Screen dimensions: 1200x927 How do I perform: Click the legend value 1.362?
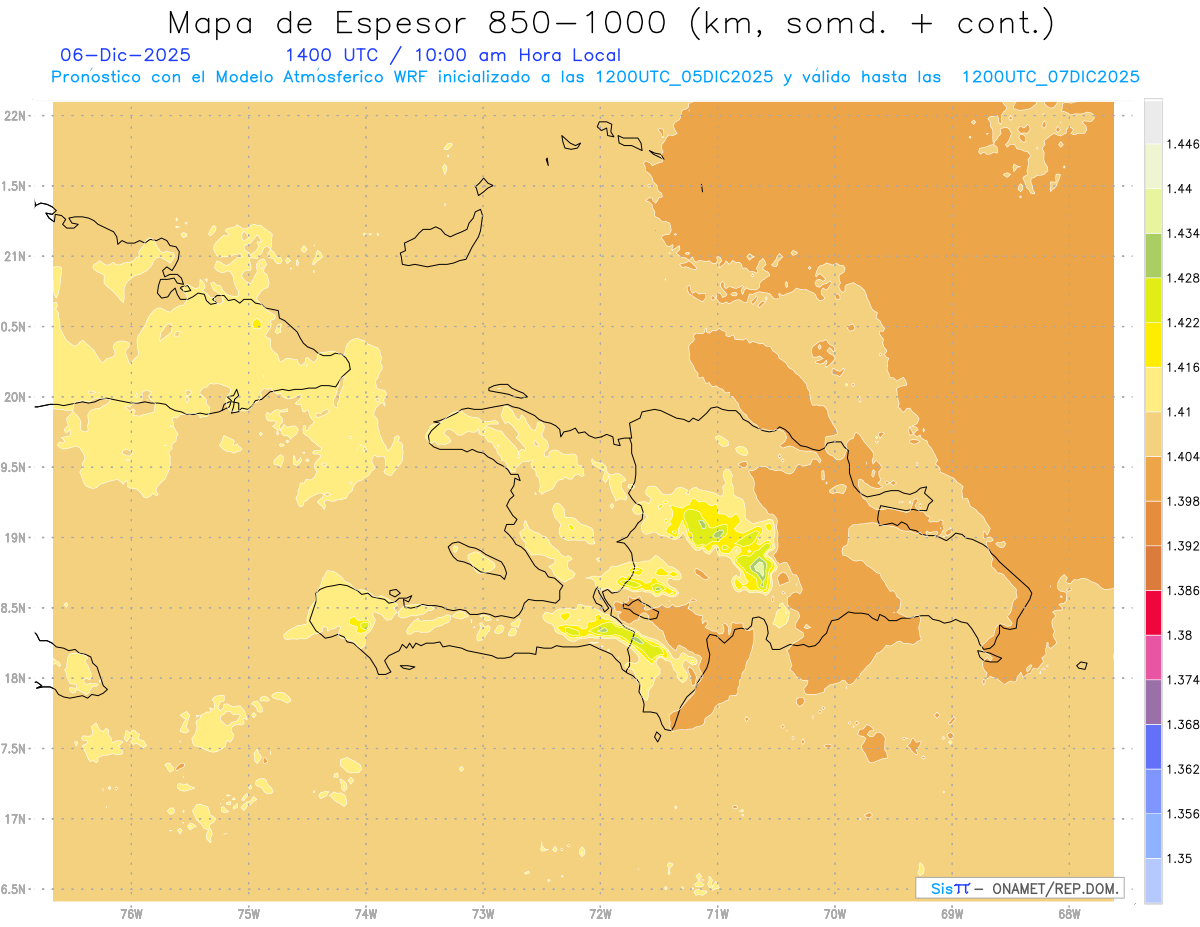[x=1184, y=769]
